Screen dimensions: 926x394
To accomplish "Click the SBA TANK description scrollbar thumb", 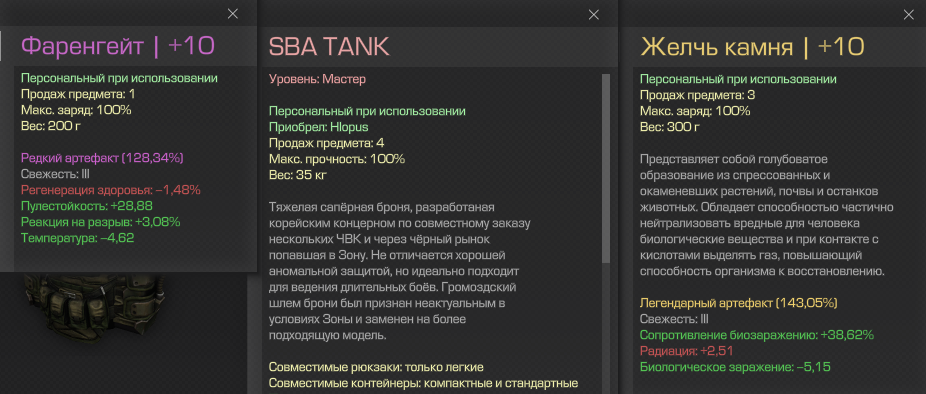I will point(605,168).
